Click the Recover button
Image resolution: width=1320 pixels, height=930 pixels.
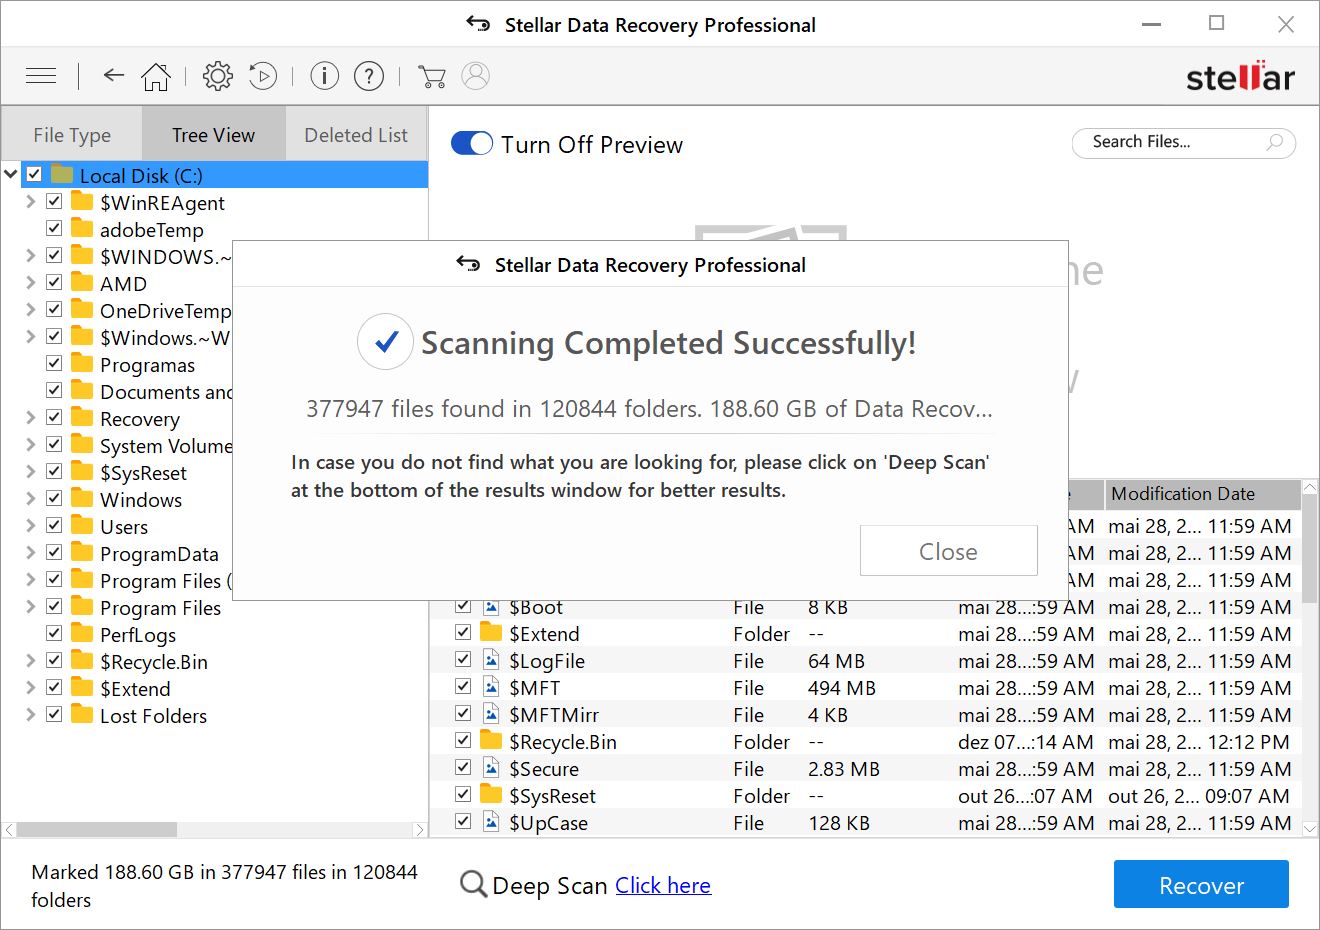click(x=1201, y=885)
